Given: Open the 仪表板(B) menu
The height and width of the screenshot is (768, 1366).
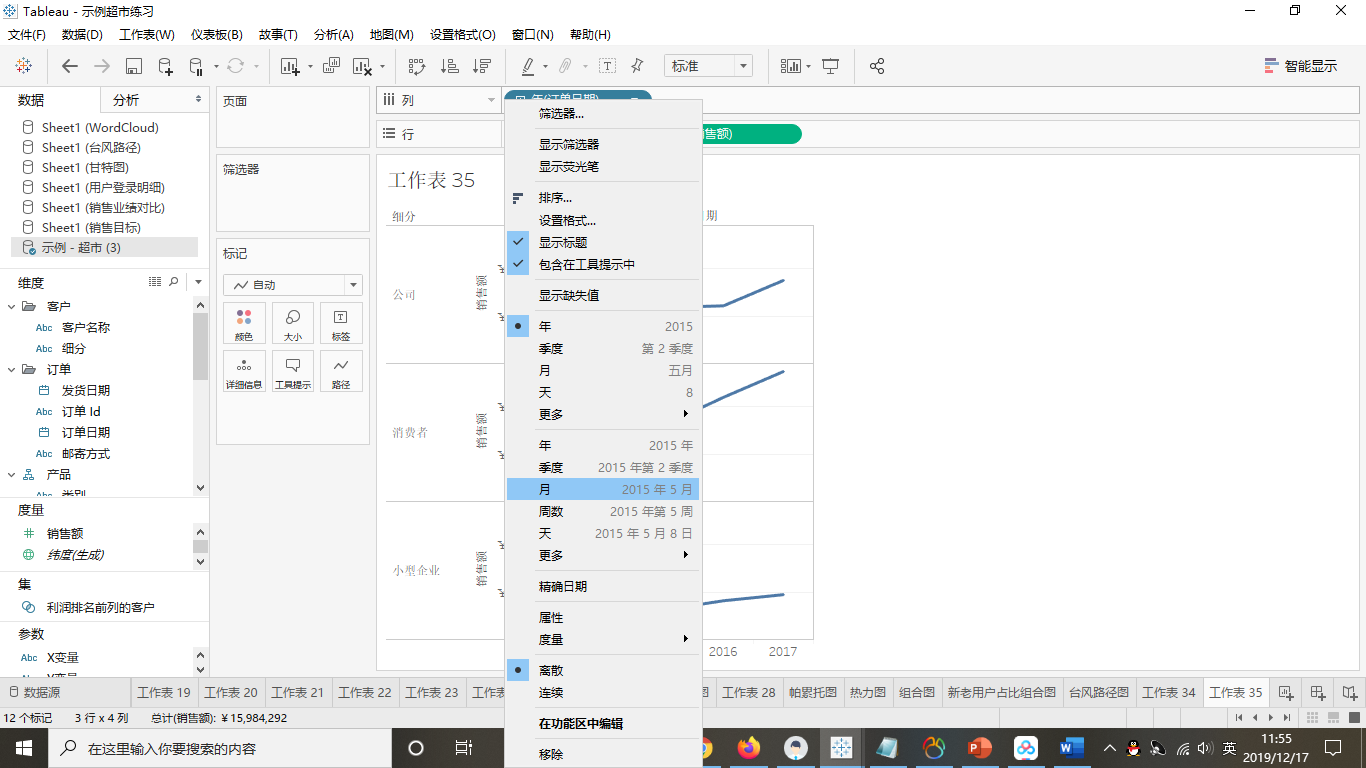Looking at the screenshot, I should click(217, 35).
